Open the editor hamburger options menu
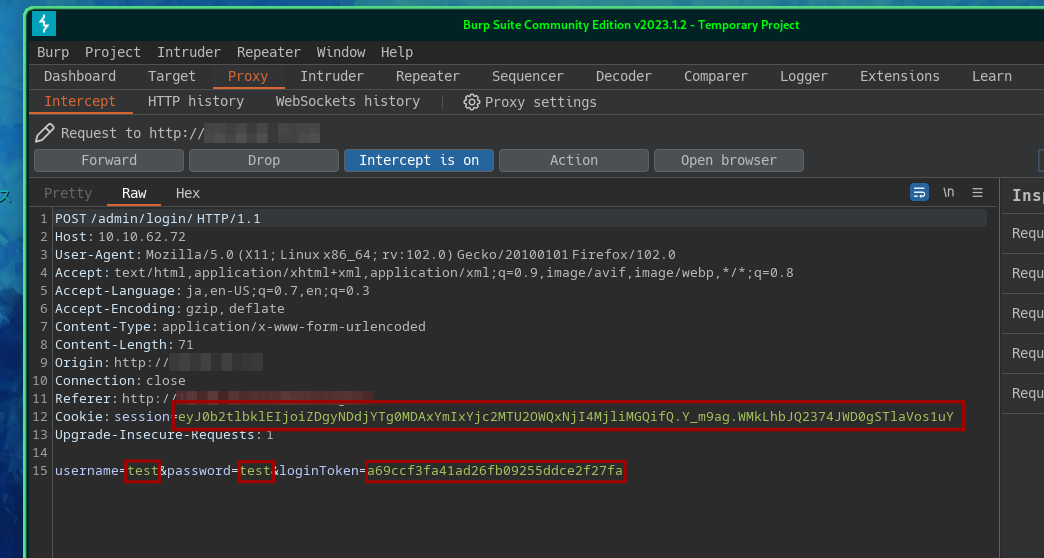 pyautogui.click(x=977, y=192)
